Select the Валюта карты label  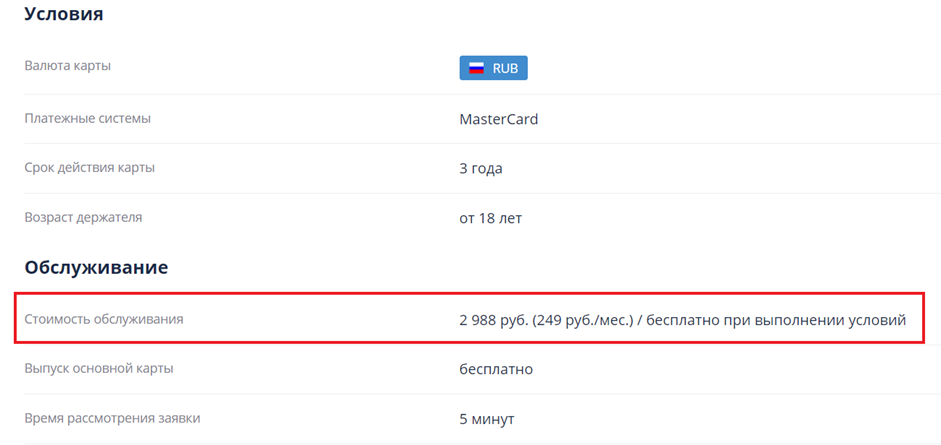click(x=67, y=66)
